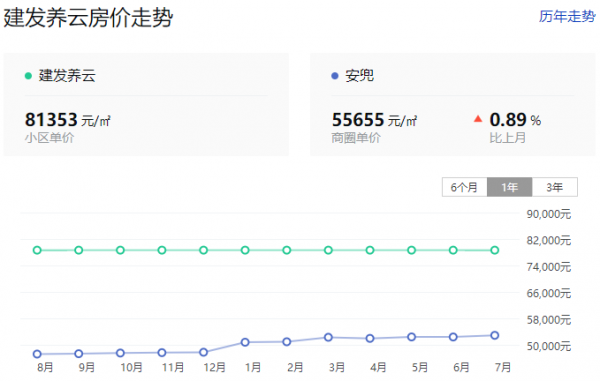Select green data point for 8月
Screen dimensions: 600x381
37,250
